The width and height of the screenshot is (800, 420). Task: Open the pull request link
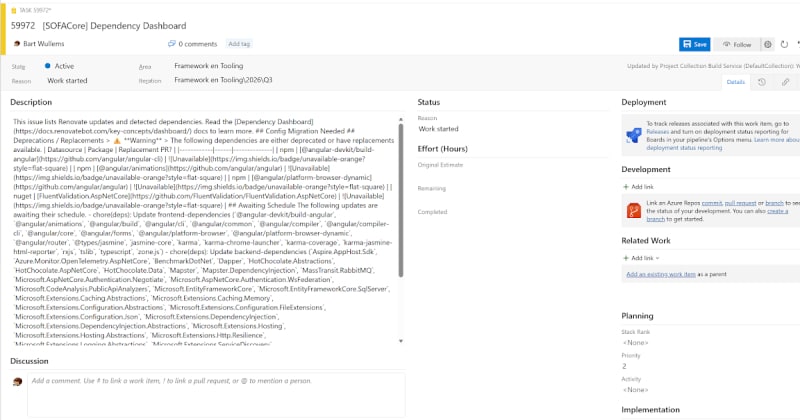coord(740,203)
